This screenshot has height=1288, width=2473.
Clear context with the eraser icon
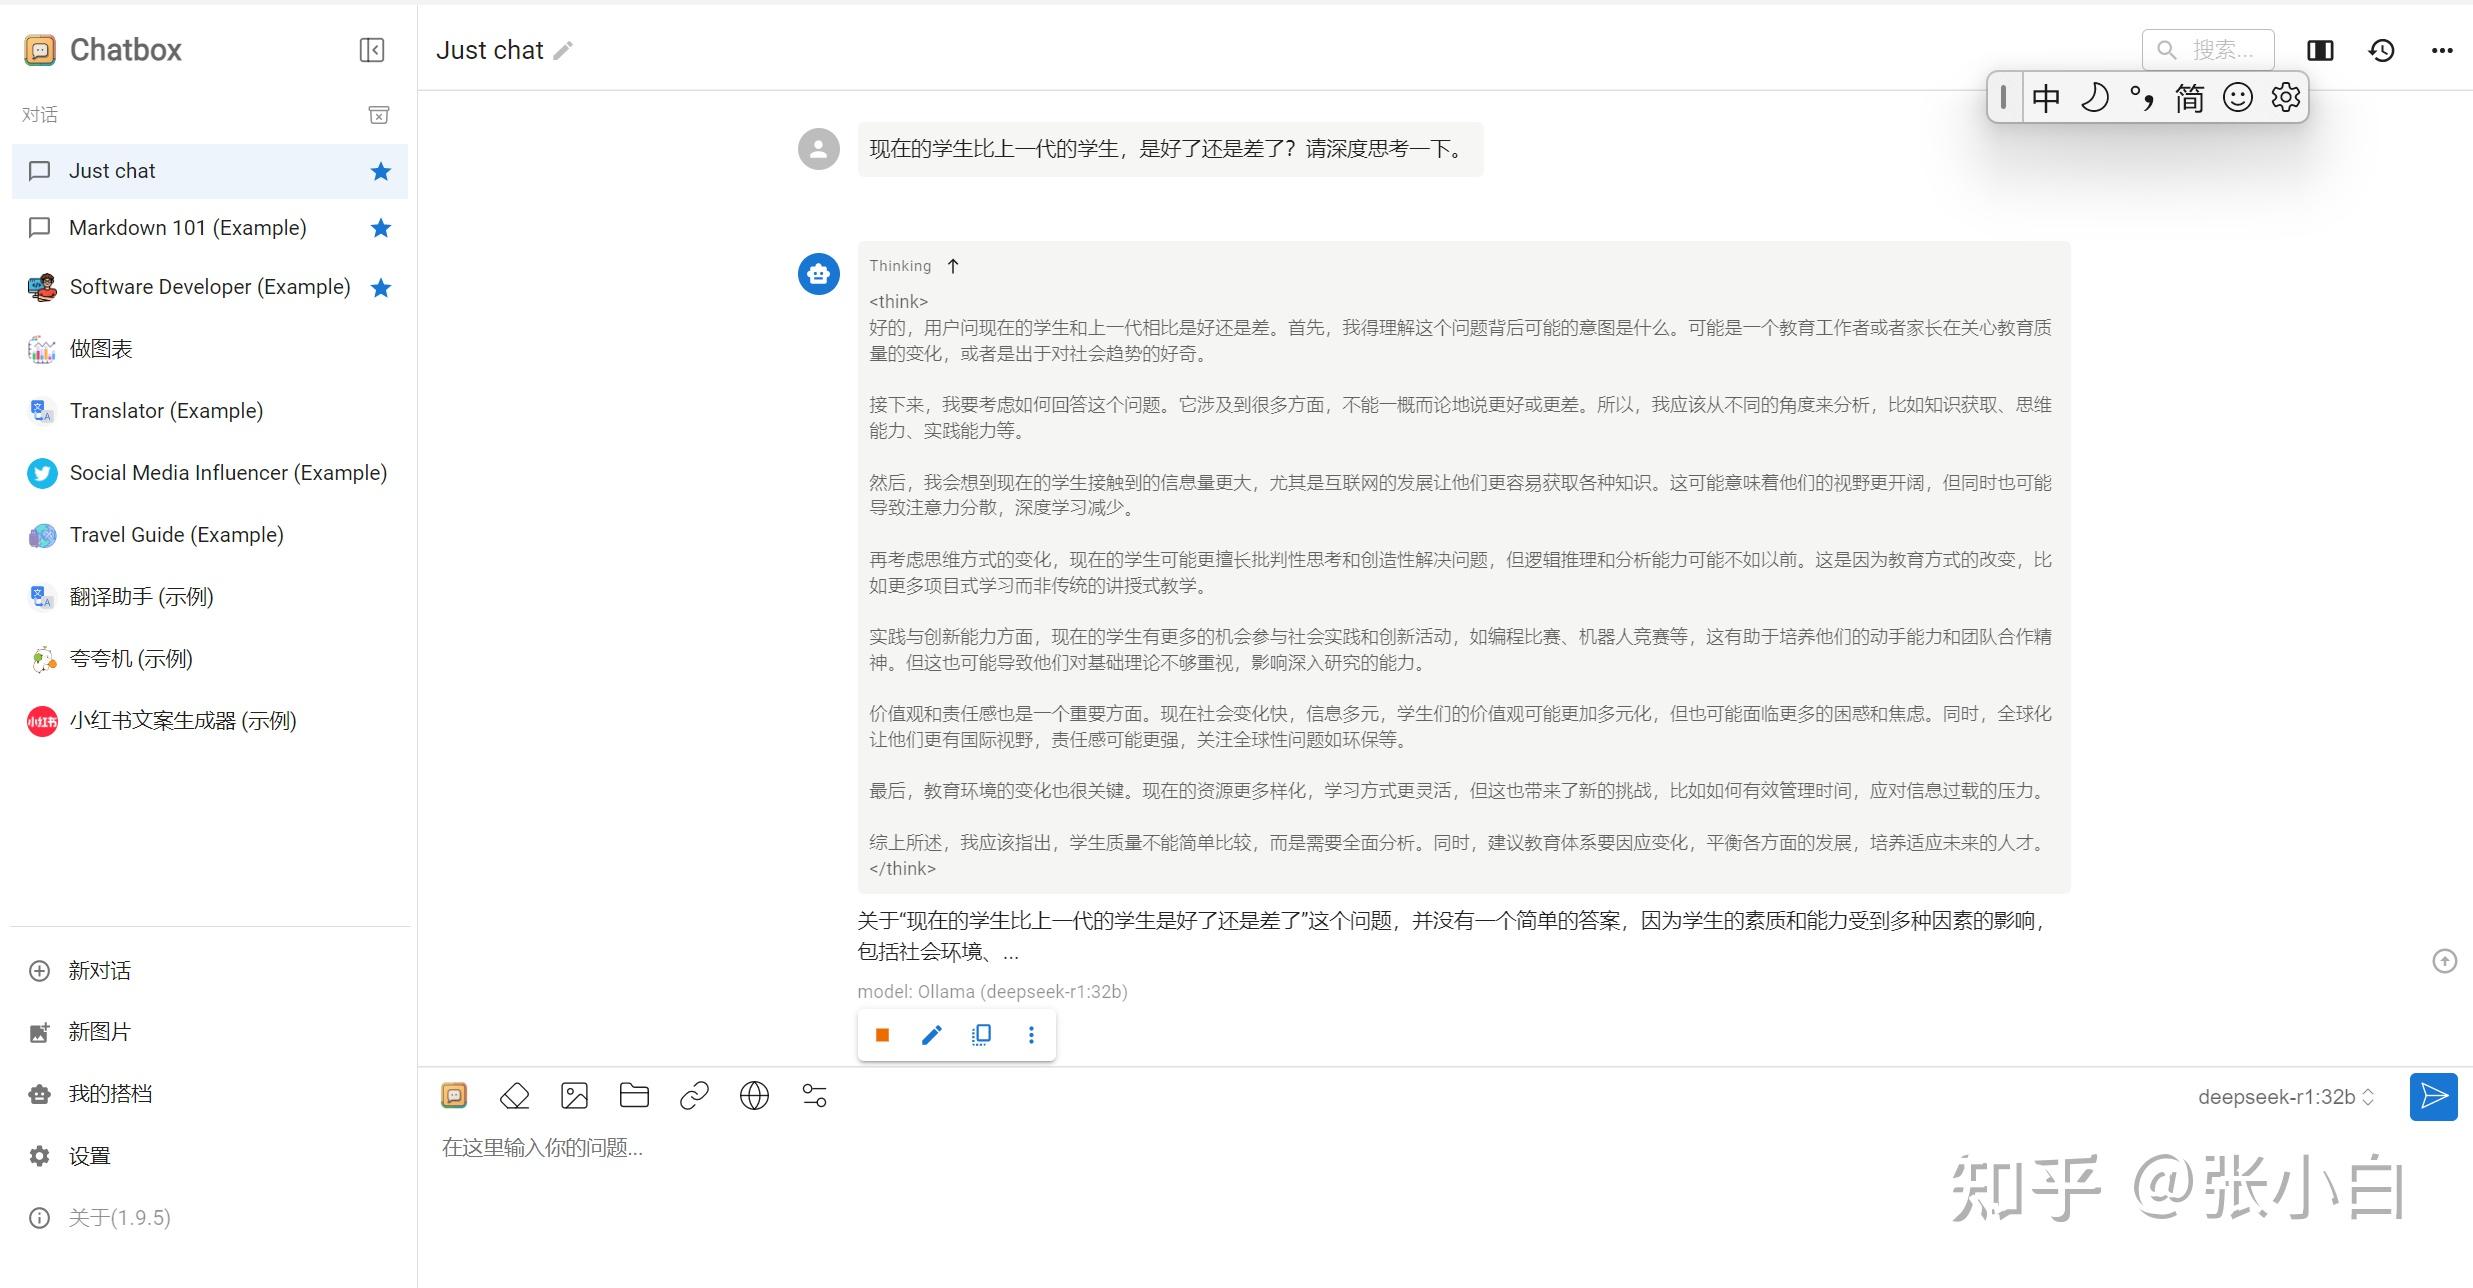[514, 1096]
